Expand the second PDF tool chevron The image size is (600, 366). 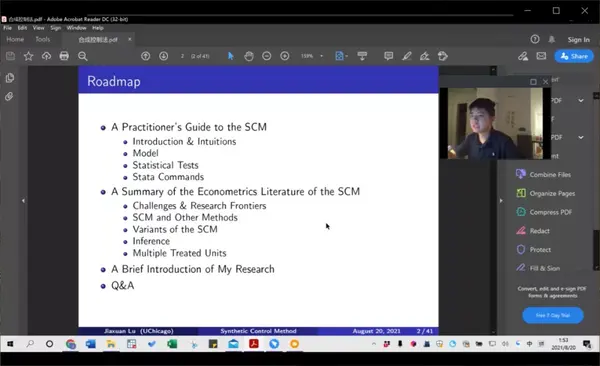coord(581,137)
